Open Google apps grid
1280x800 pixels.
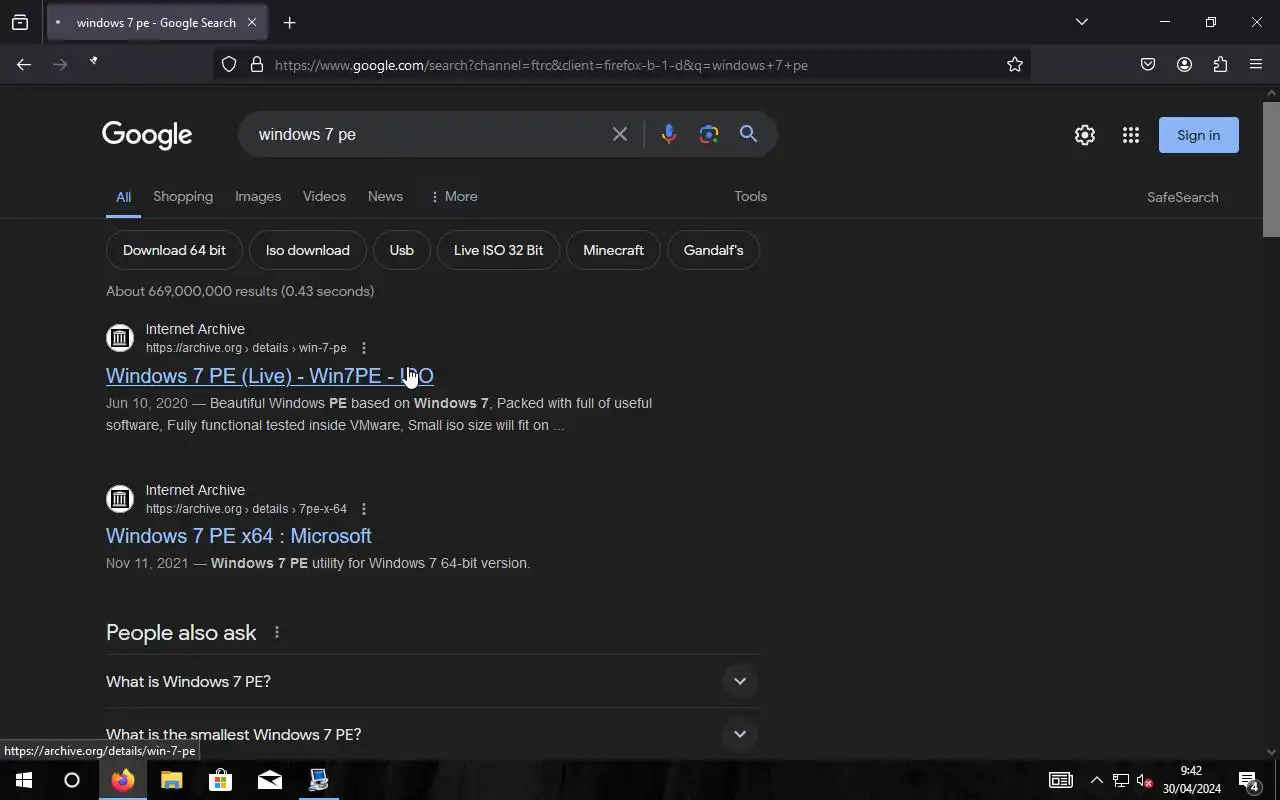pos(1131,135)
